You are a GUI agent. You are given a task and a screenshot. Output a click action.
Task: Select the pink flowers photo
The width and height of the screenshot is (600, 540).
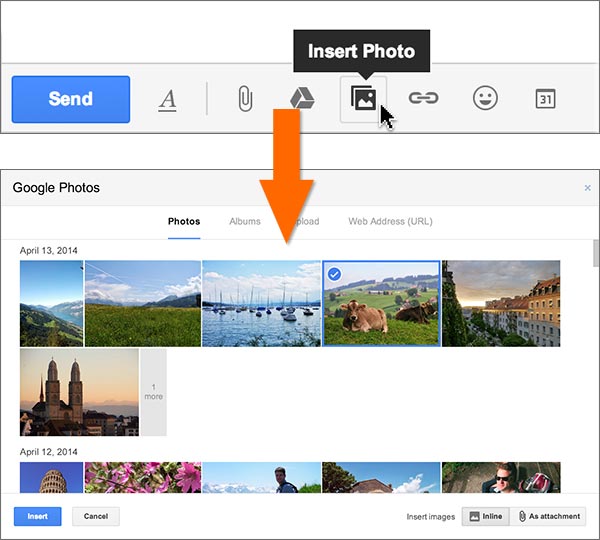(x=143, y=477)
